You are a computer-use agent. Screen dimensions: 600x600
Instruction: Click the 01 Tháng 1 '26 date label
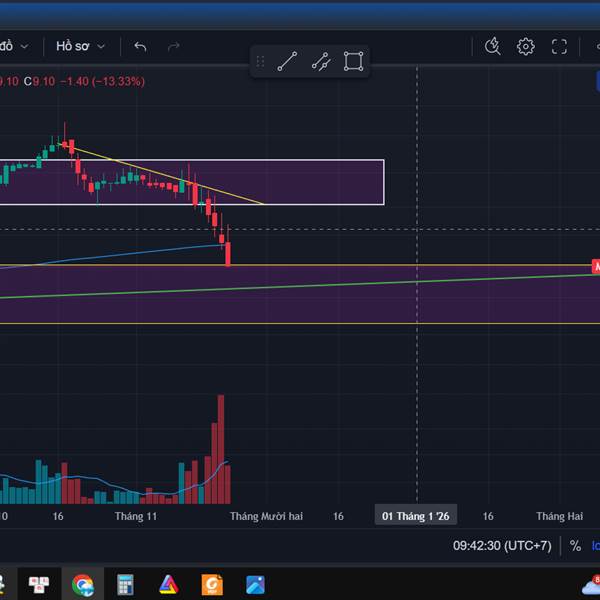(x=416, y=516)
